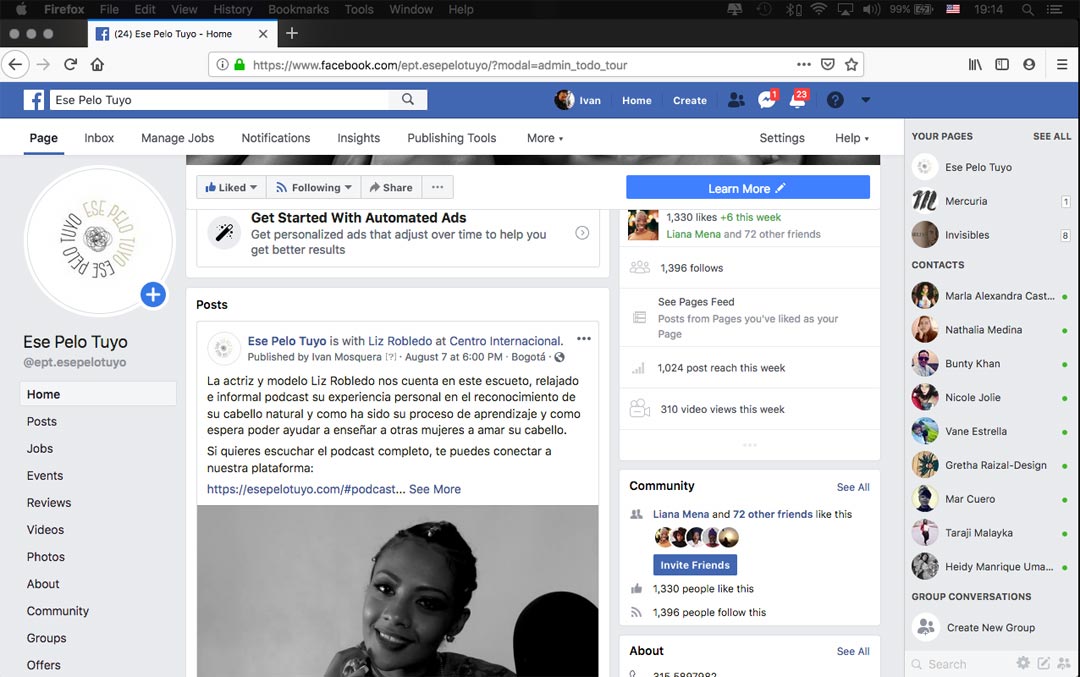The image size is (1080, 677).
Task: Click the blue plus on profile picture
Action: [153, 294]
